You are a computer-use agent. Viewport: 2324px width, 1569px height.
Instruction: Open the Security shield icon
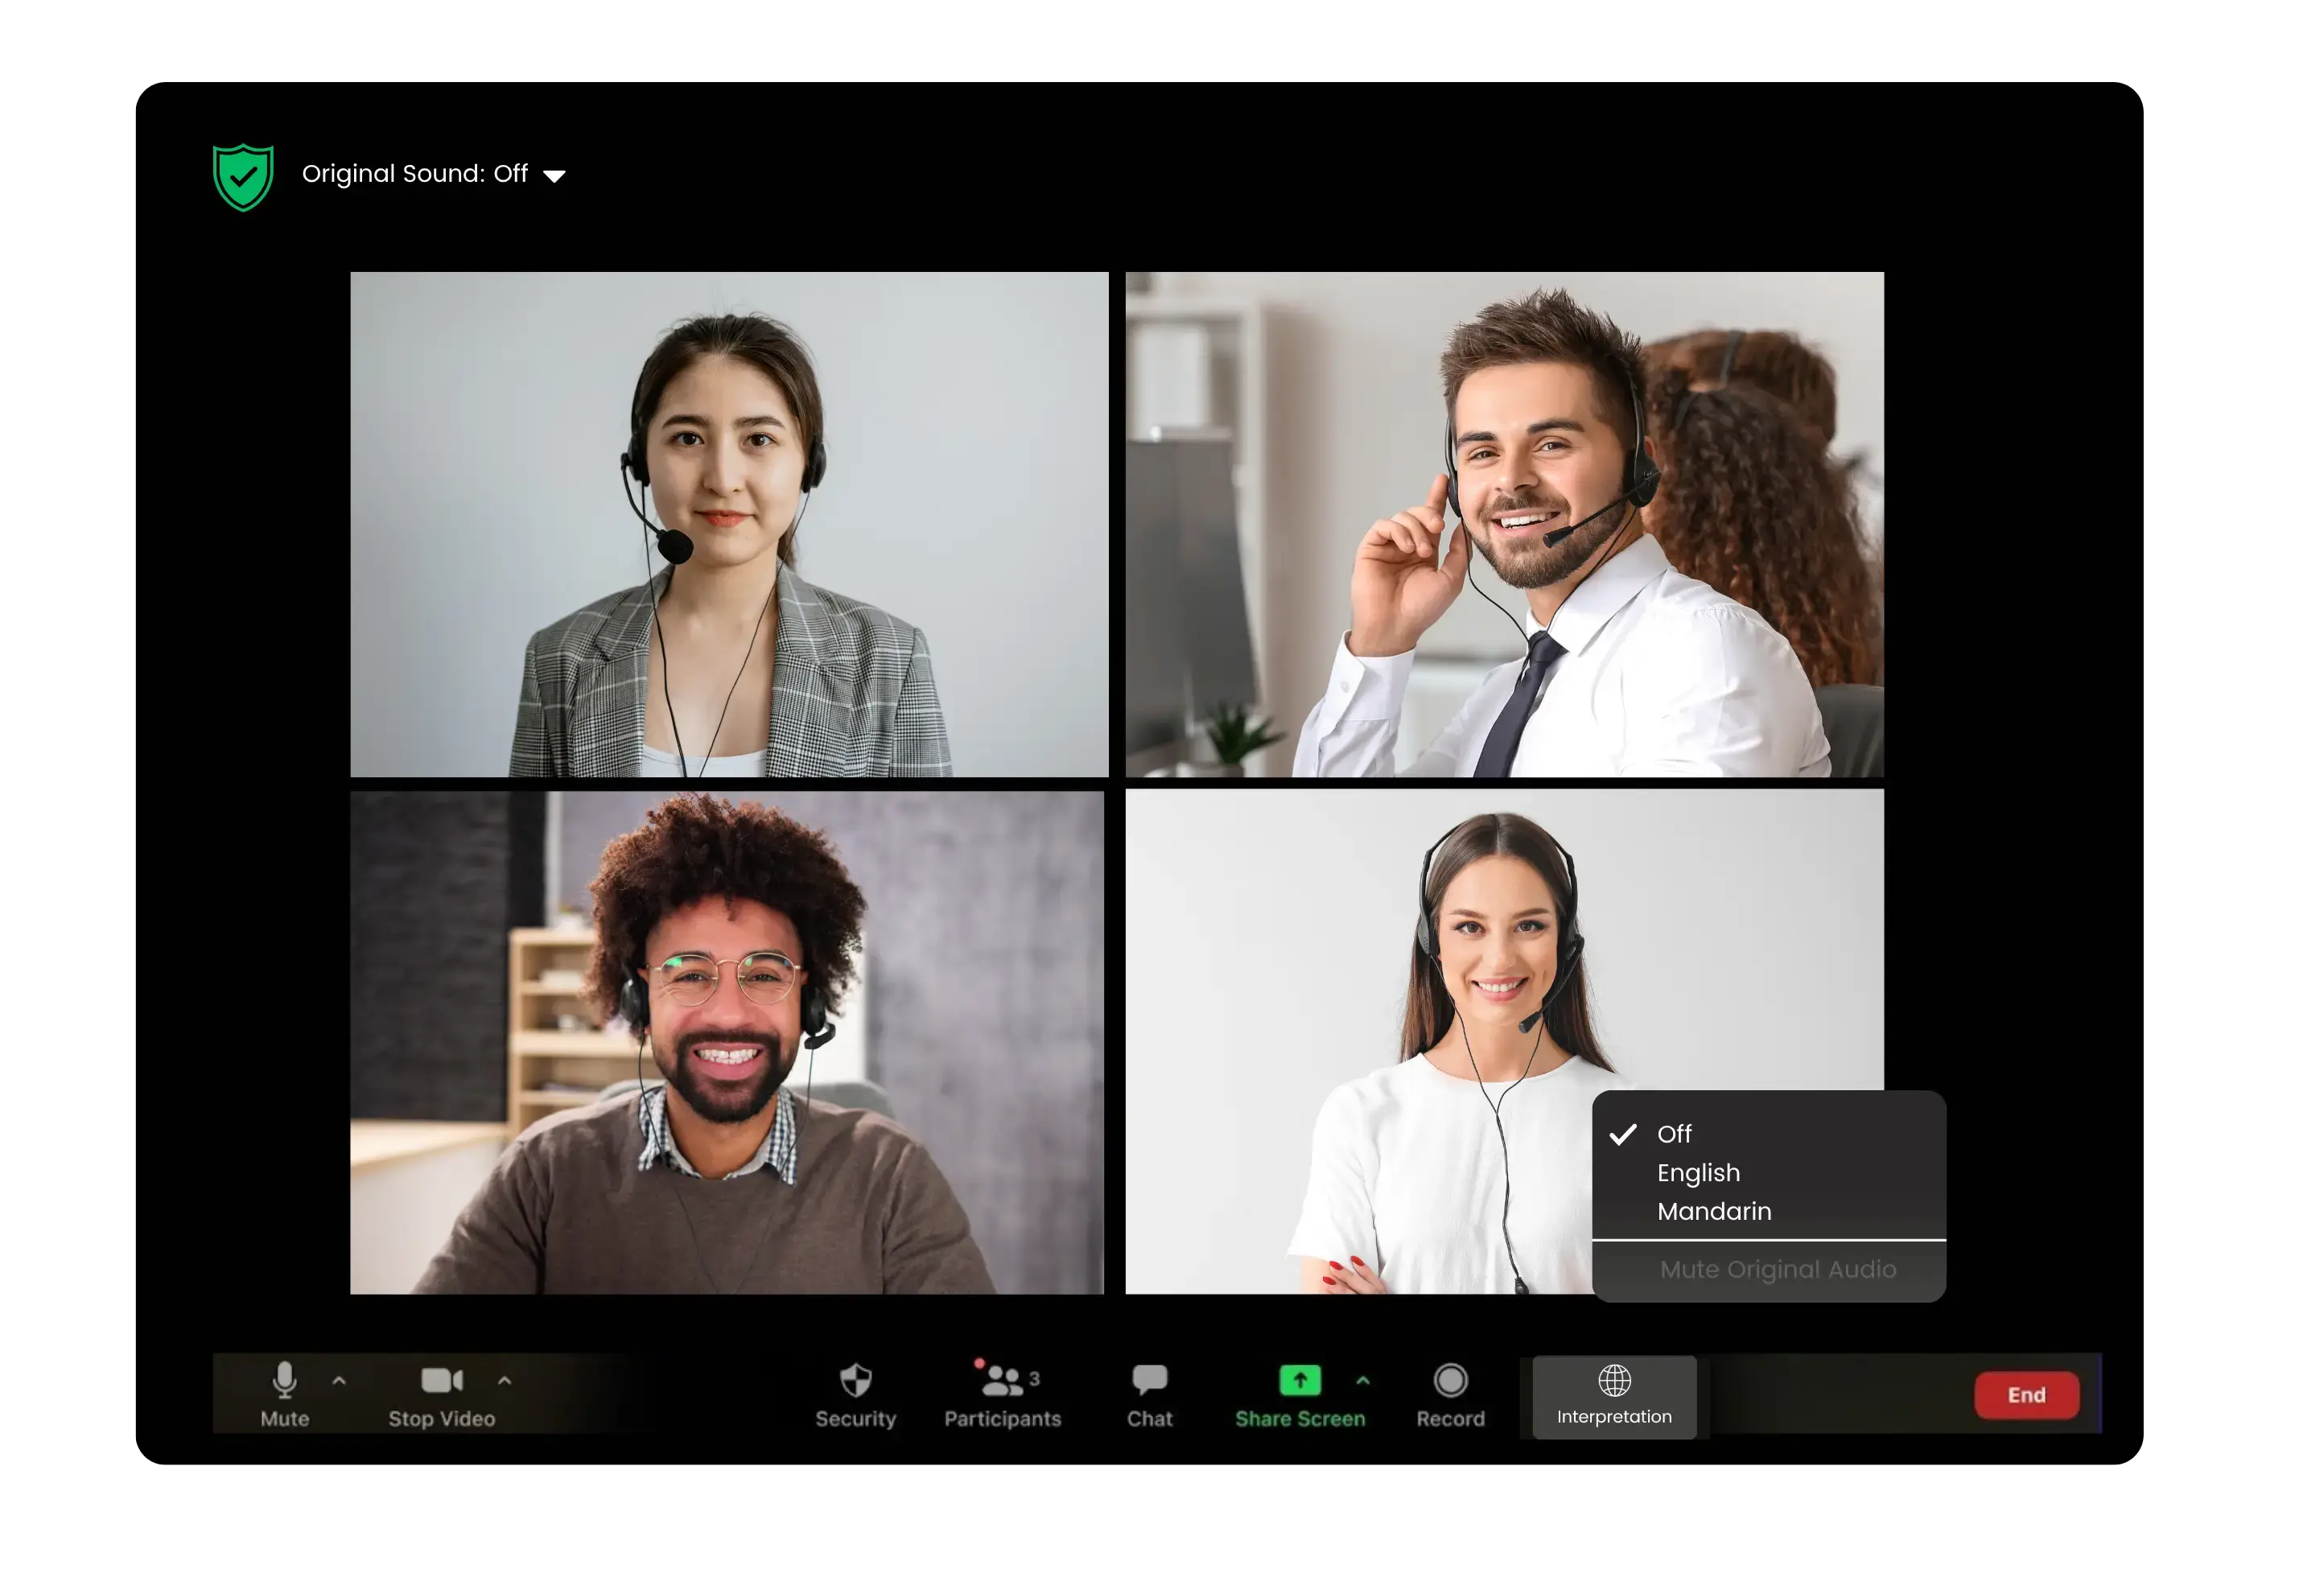tap(856, 1381)
